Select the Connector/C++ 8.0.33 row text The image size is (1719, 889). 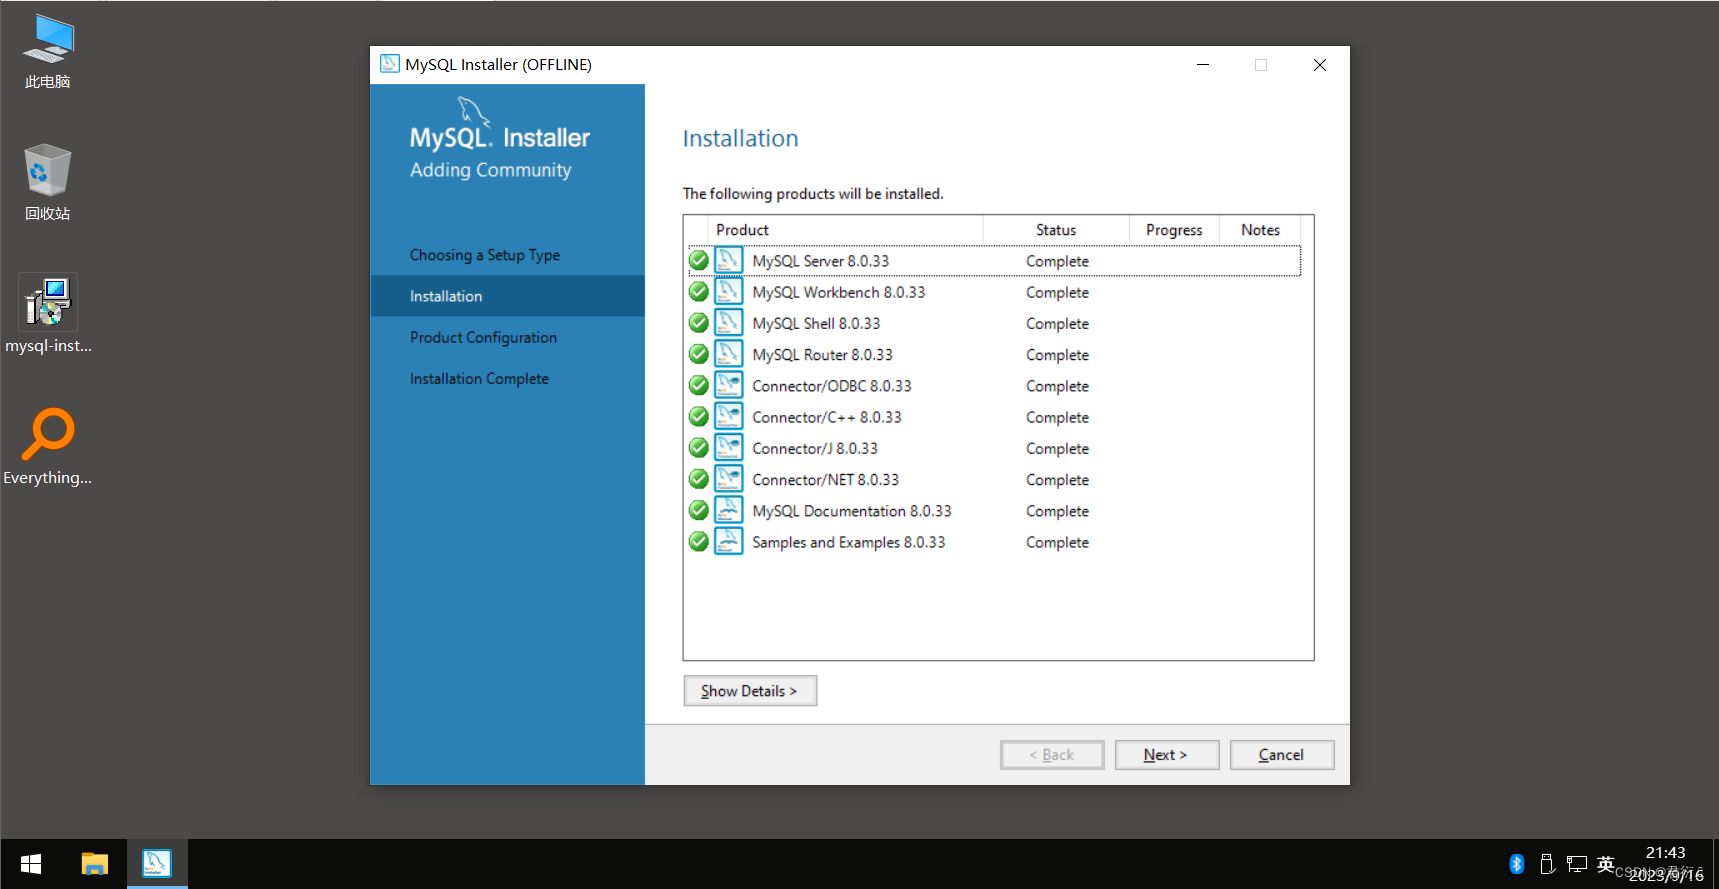tap(827, 417)
